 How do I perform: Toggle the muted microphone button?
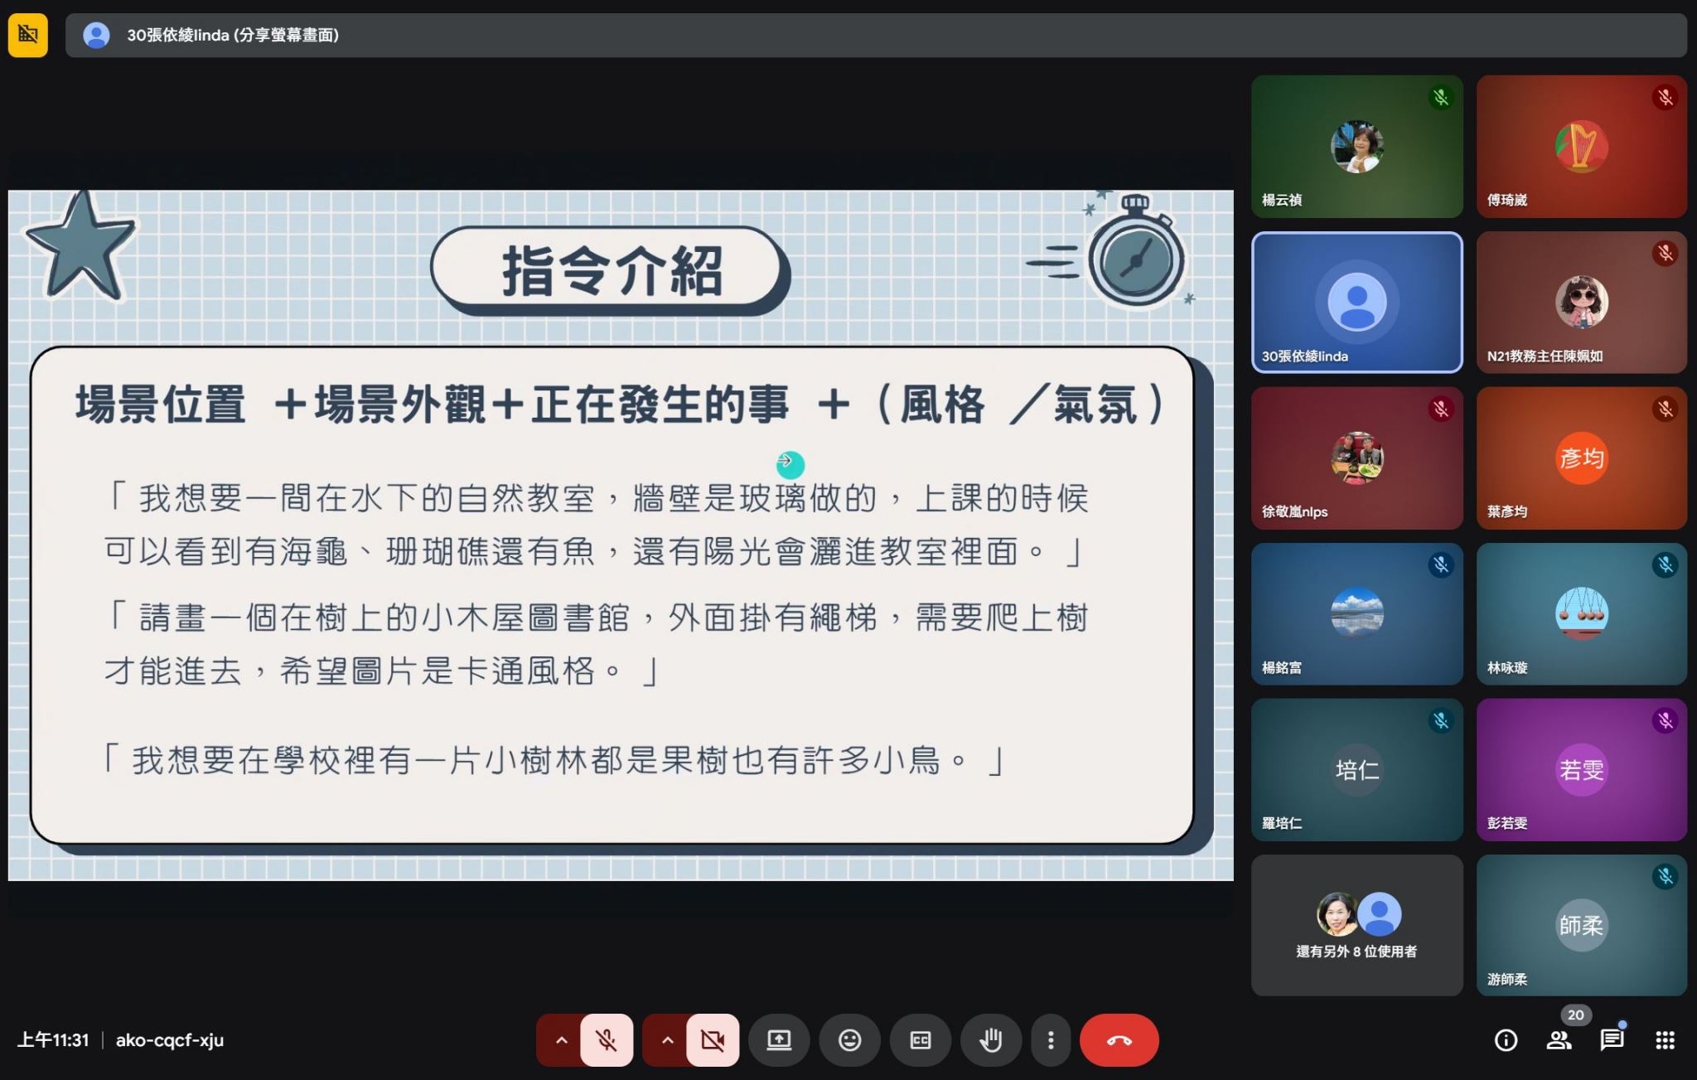[607, 1040]
